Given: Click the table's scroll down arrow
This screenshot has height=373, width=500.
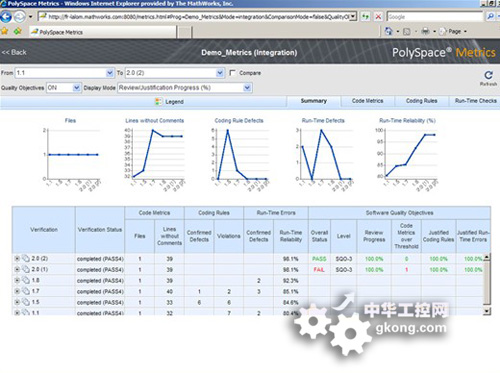Looking at the screenshot, I should (487, 311).
